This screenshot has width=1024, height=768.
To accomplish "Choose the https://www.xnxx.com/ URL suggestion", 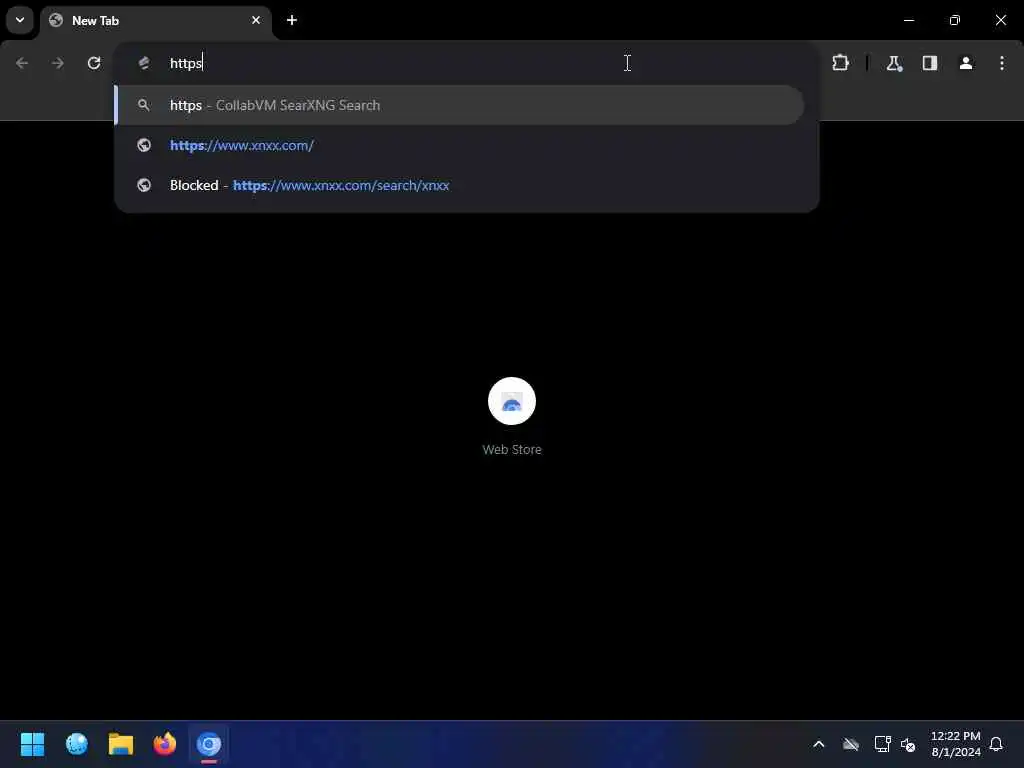I will pyautogui.click(x=459, y=145).
